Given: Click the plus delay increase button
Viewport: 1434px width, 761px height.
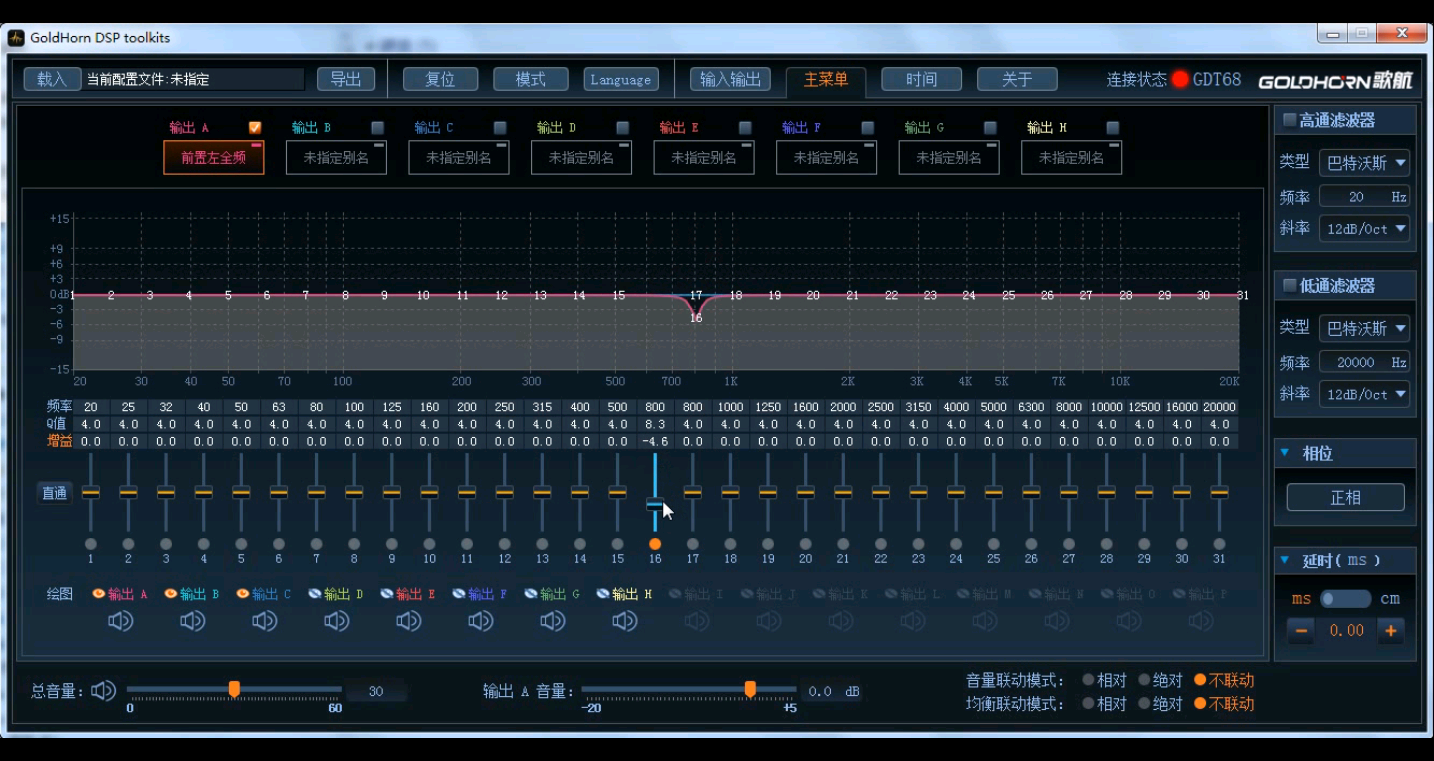Looking at the screenshot, I should [1391, 630].
